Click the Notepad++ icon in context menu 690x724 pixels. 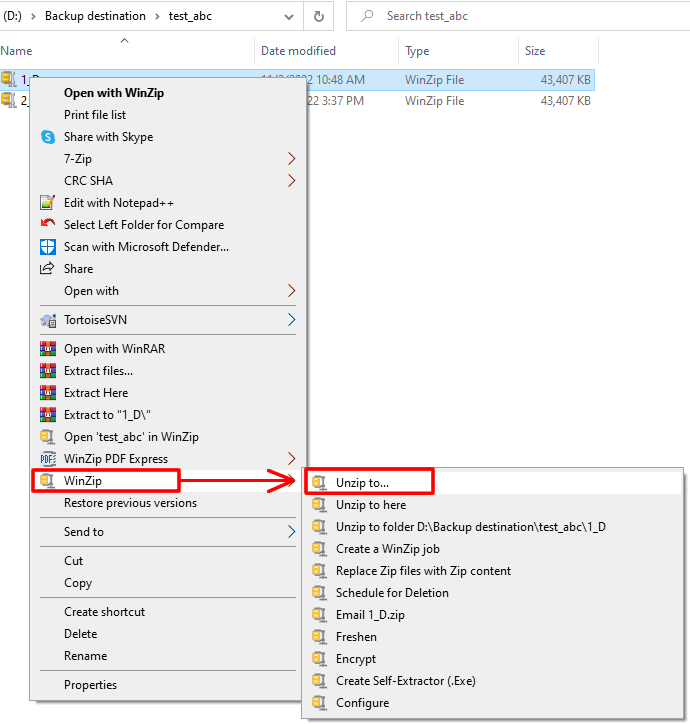(47, 203)
